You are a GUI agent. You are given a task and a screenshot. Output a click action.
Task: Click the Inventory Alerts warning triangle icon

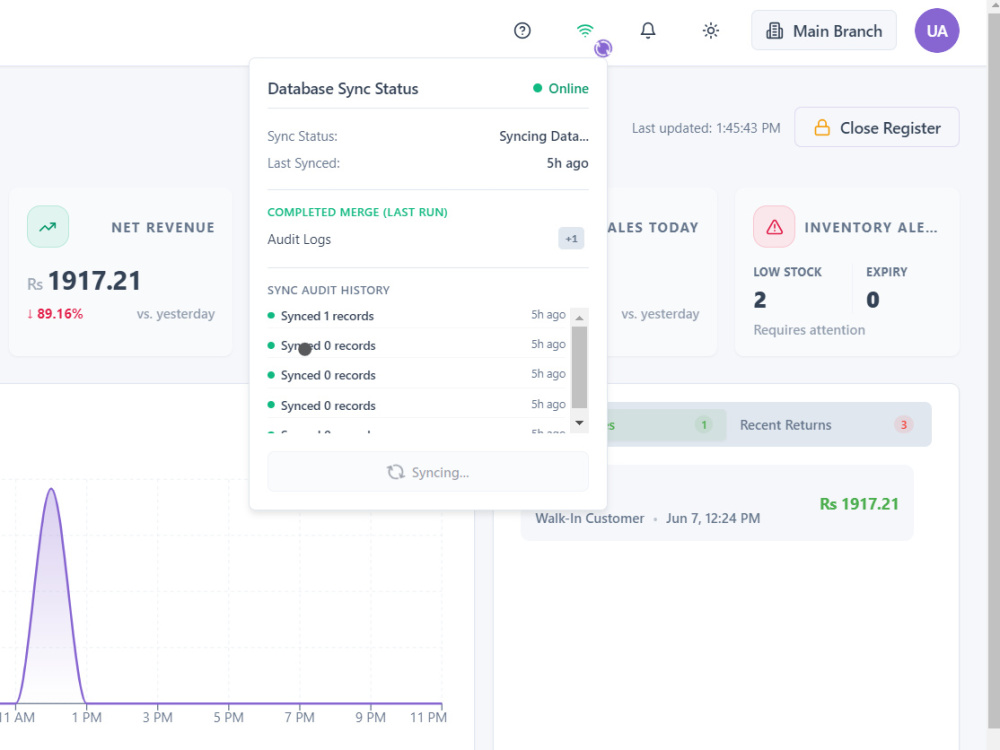(x=774, y=226)
